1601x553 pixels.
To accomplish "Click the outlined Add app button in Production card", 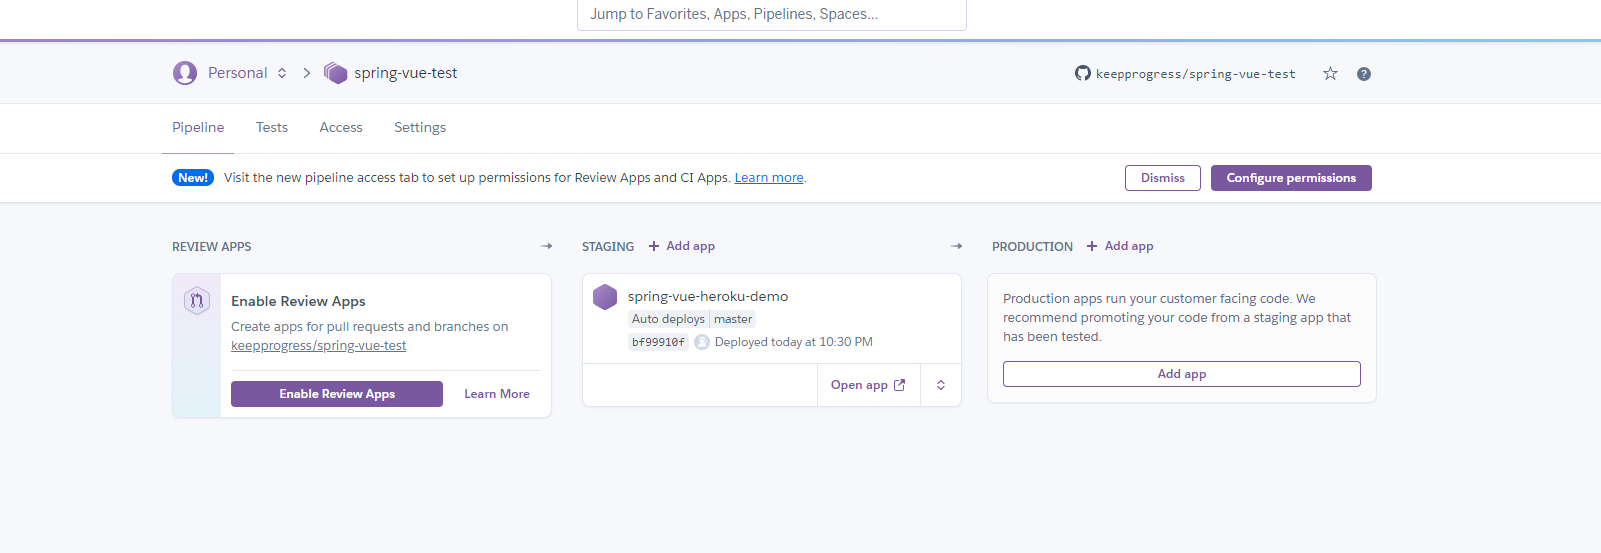I will click(1182, 374).
